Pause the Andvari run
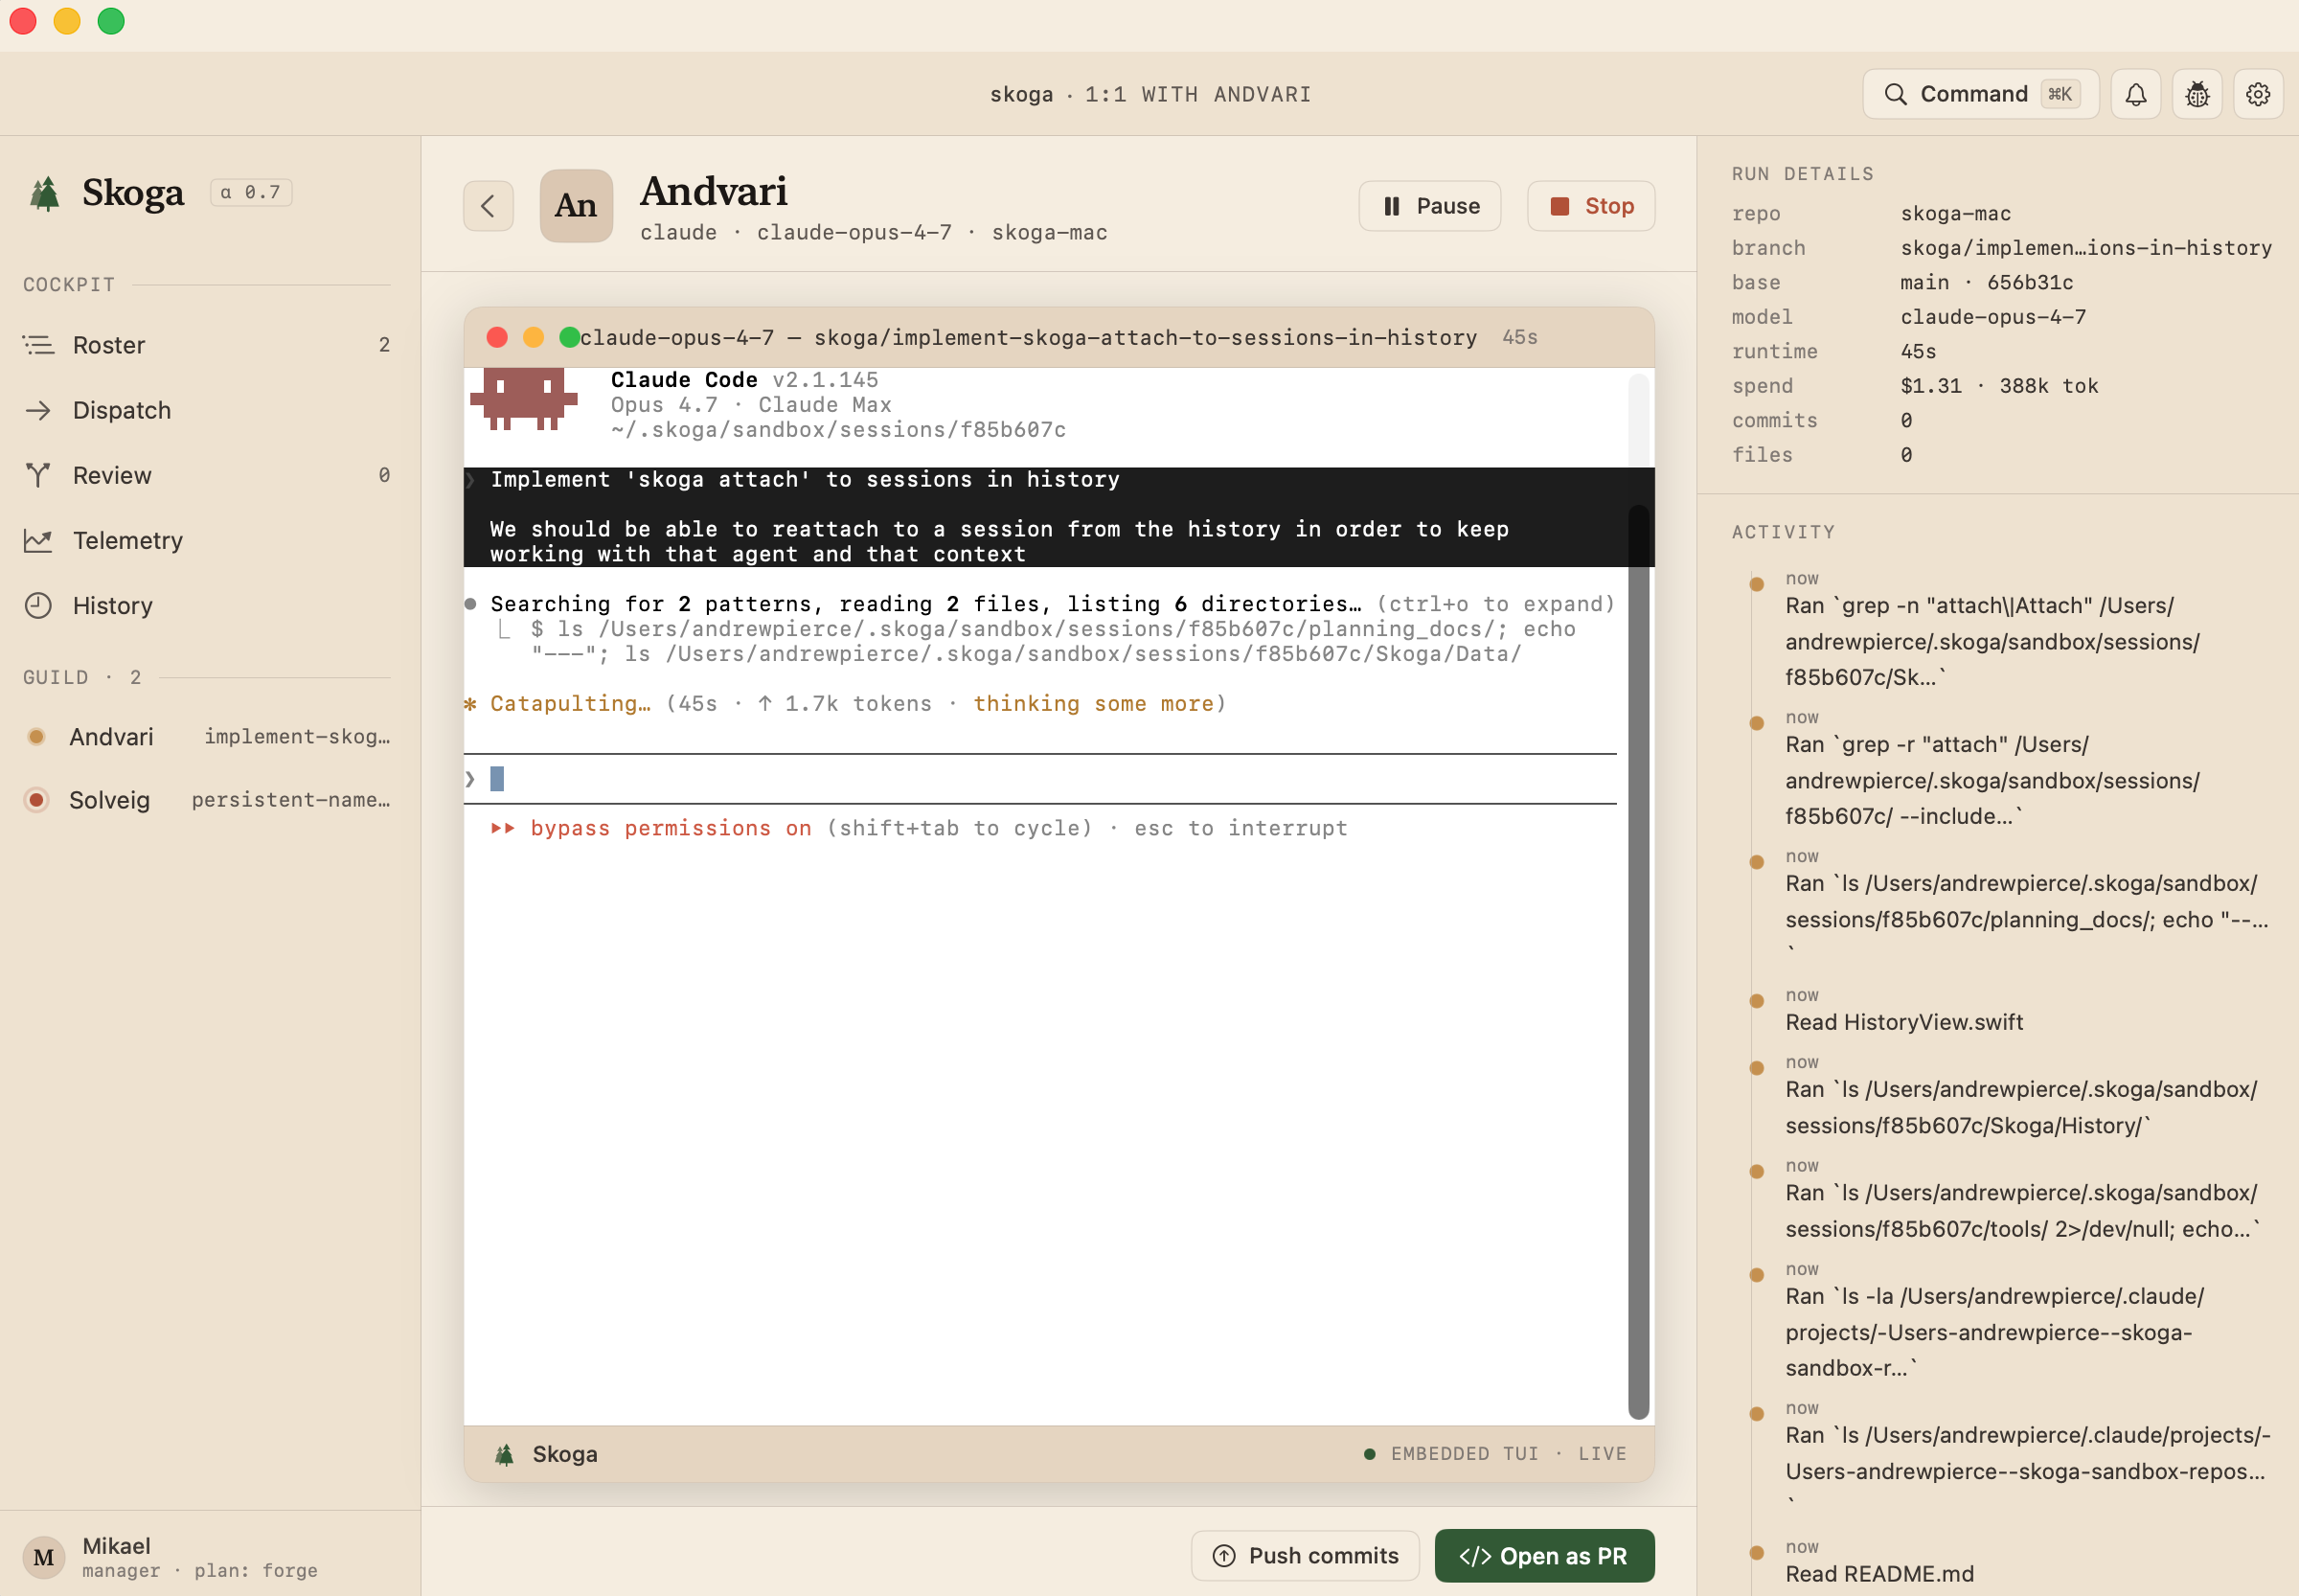 pyautogui.click(x=1429, y=206)
